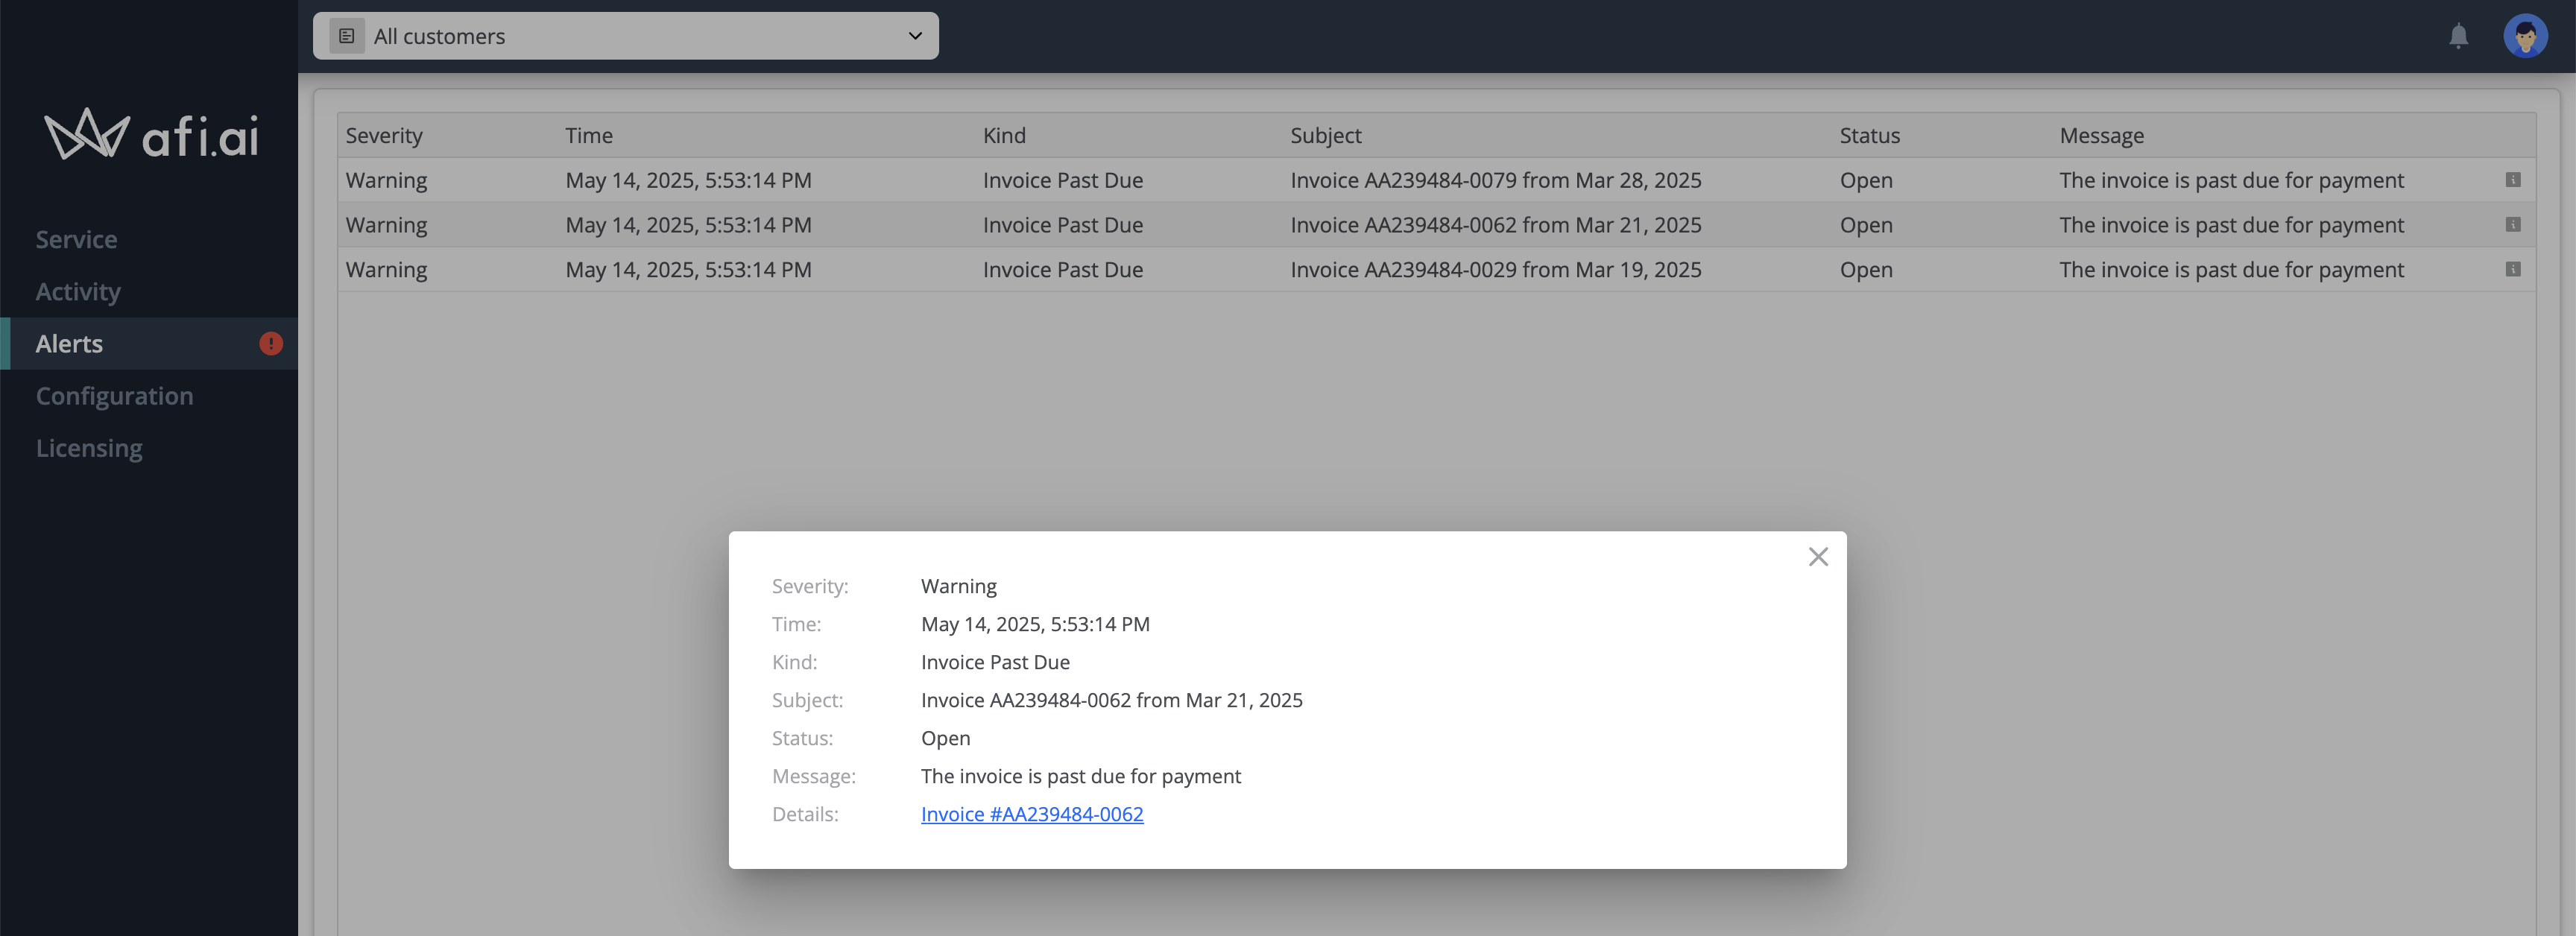Select table subject 'Invoice AA239484-0062 from Mar 21, 2025'
Image resolution: width=2576 pixels, height=936 pixels.
point(1495,225)
